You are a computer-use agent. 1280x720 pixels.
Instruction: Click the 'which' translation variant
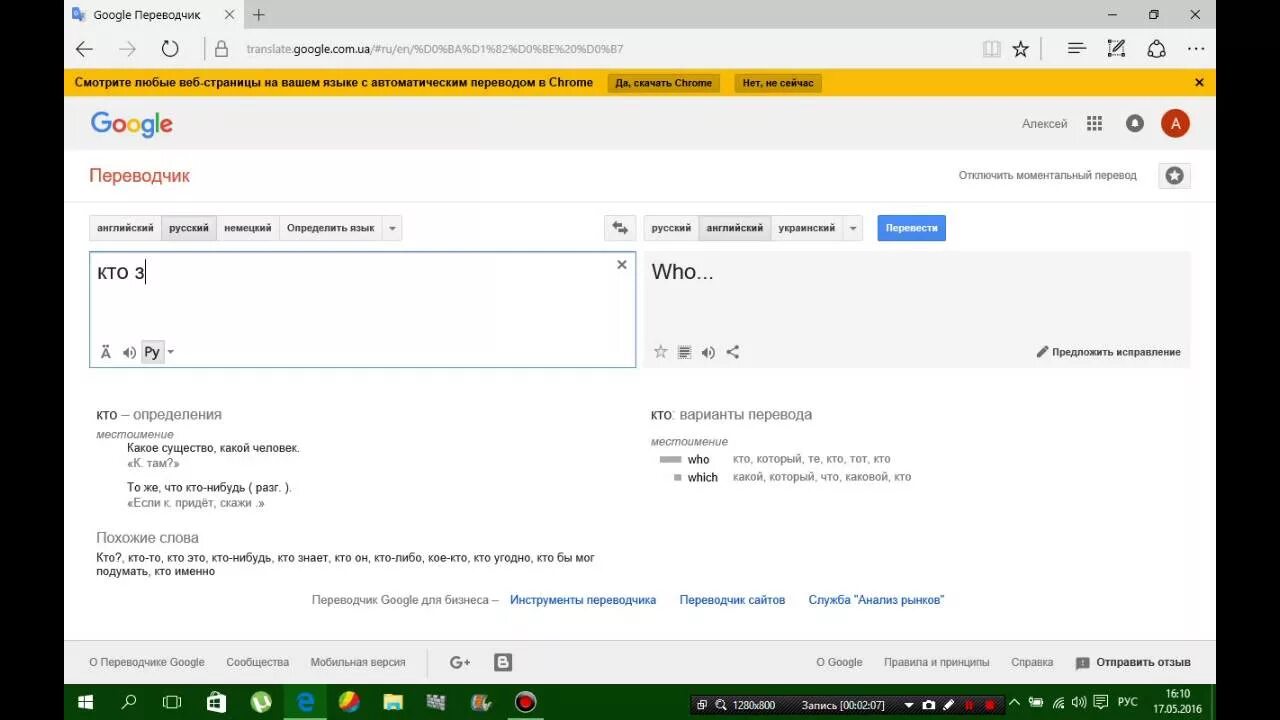[702, 478]
